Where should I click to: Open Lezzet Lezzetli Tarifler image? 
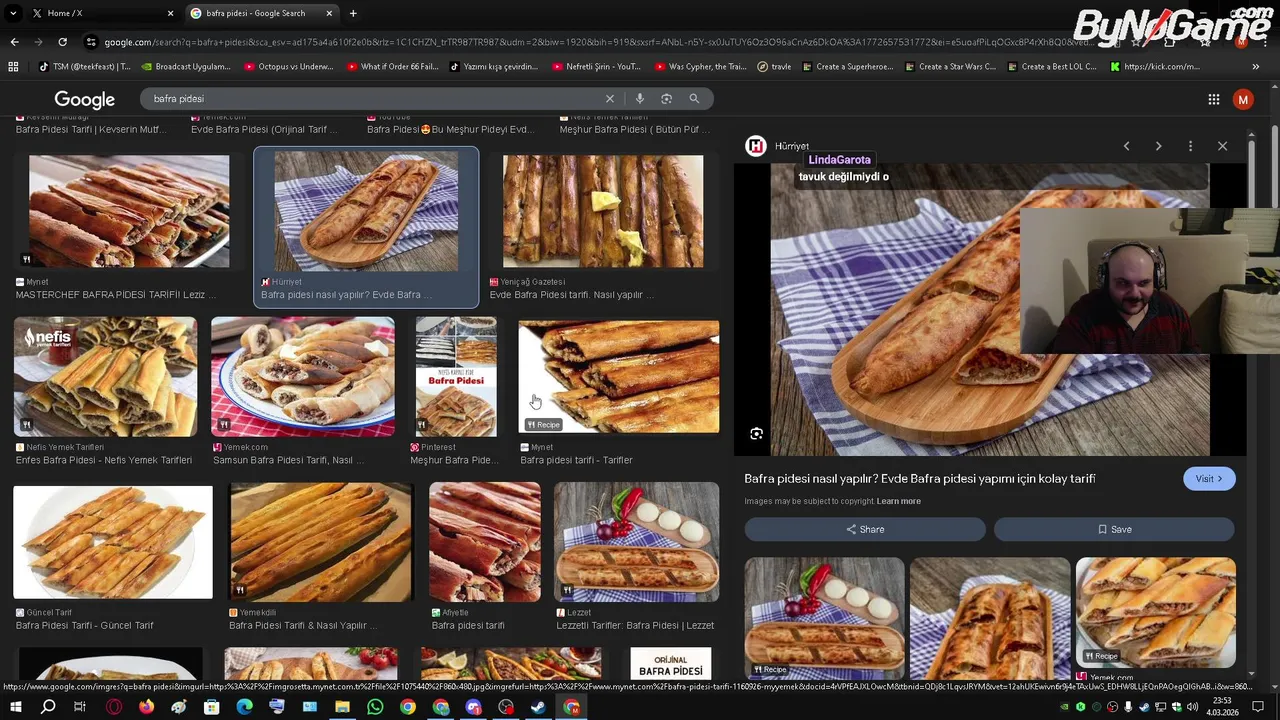pyautogui.click(x=637, y=542)
